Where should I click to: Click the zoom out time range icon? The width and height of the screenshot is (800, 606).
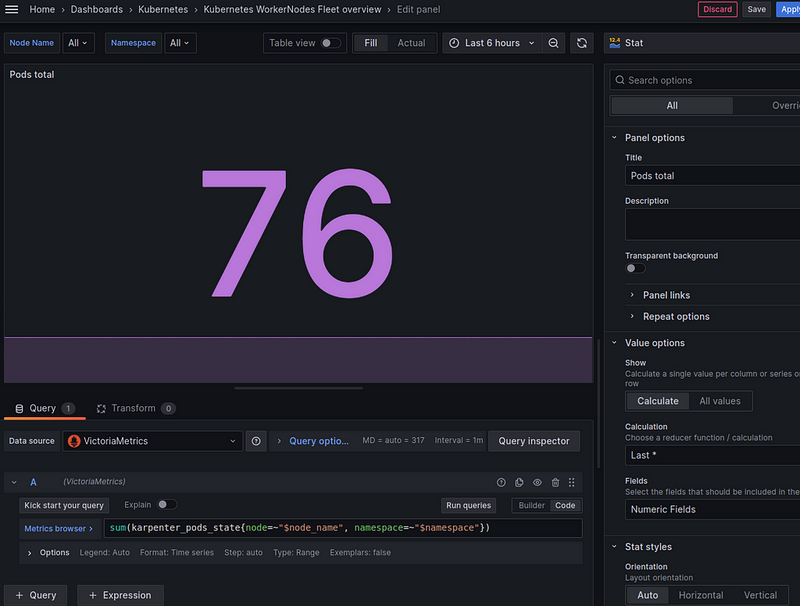point(554,43)
